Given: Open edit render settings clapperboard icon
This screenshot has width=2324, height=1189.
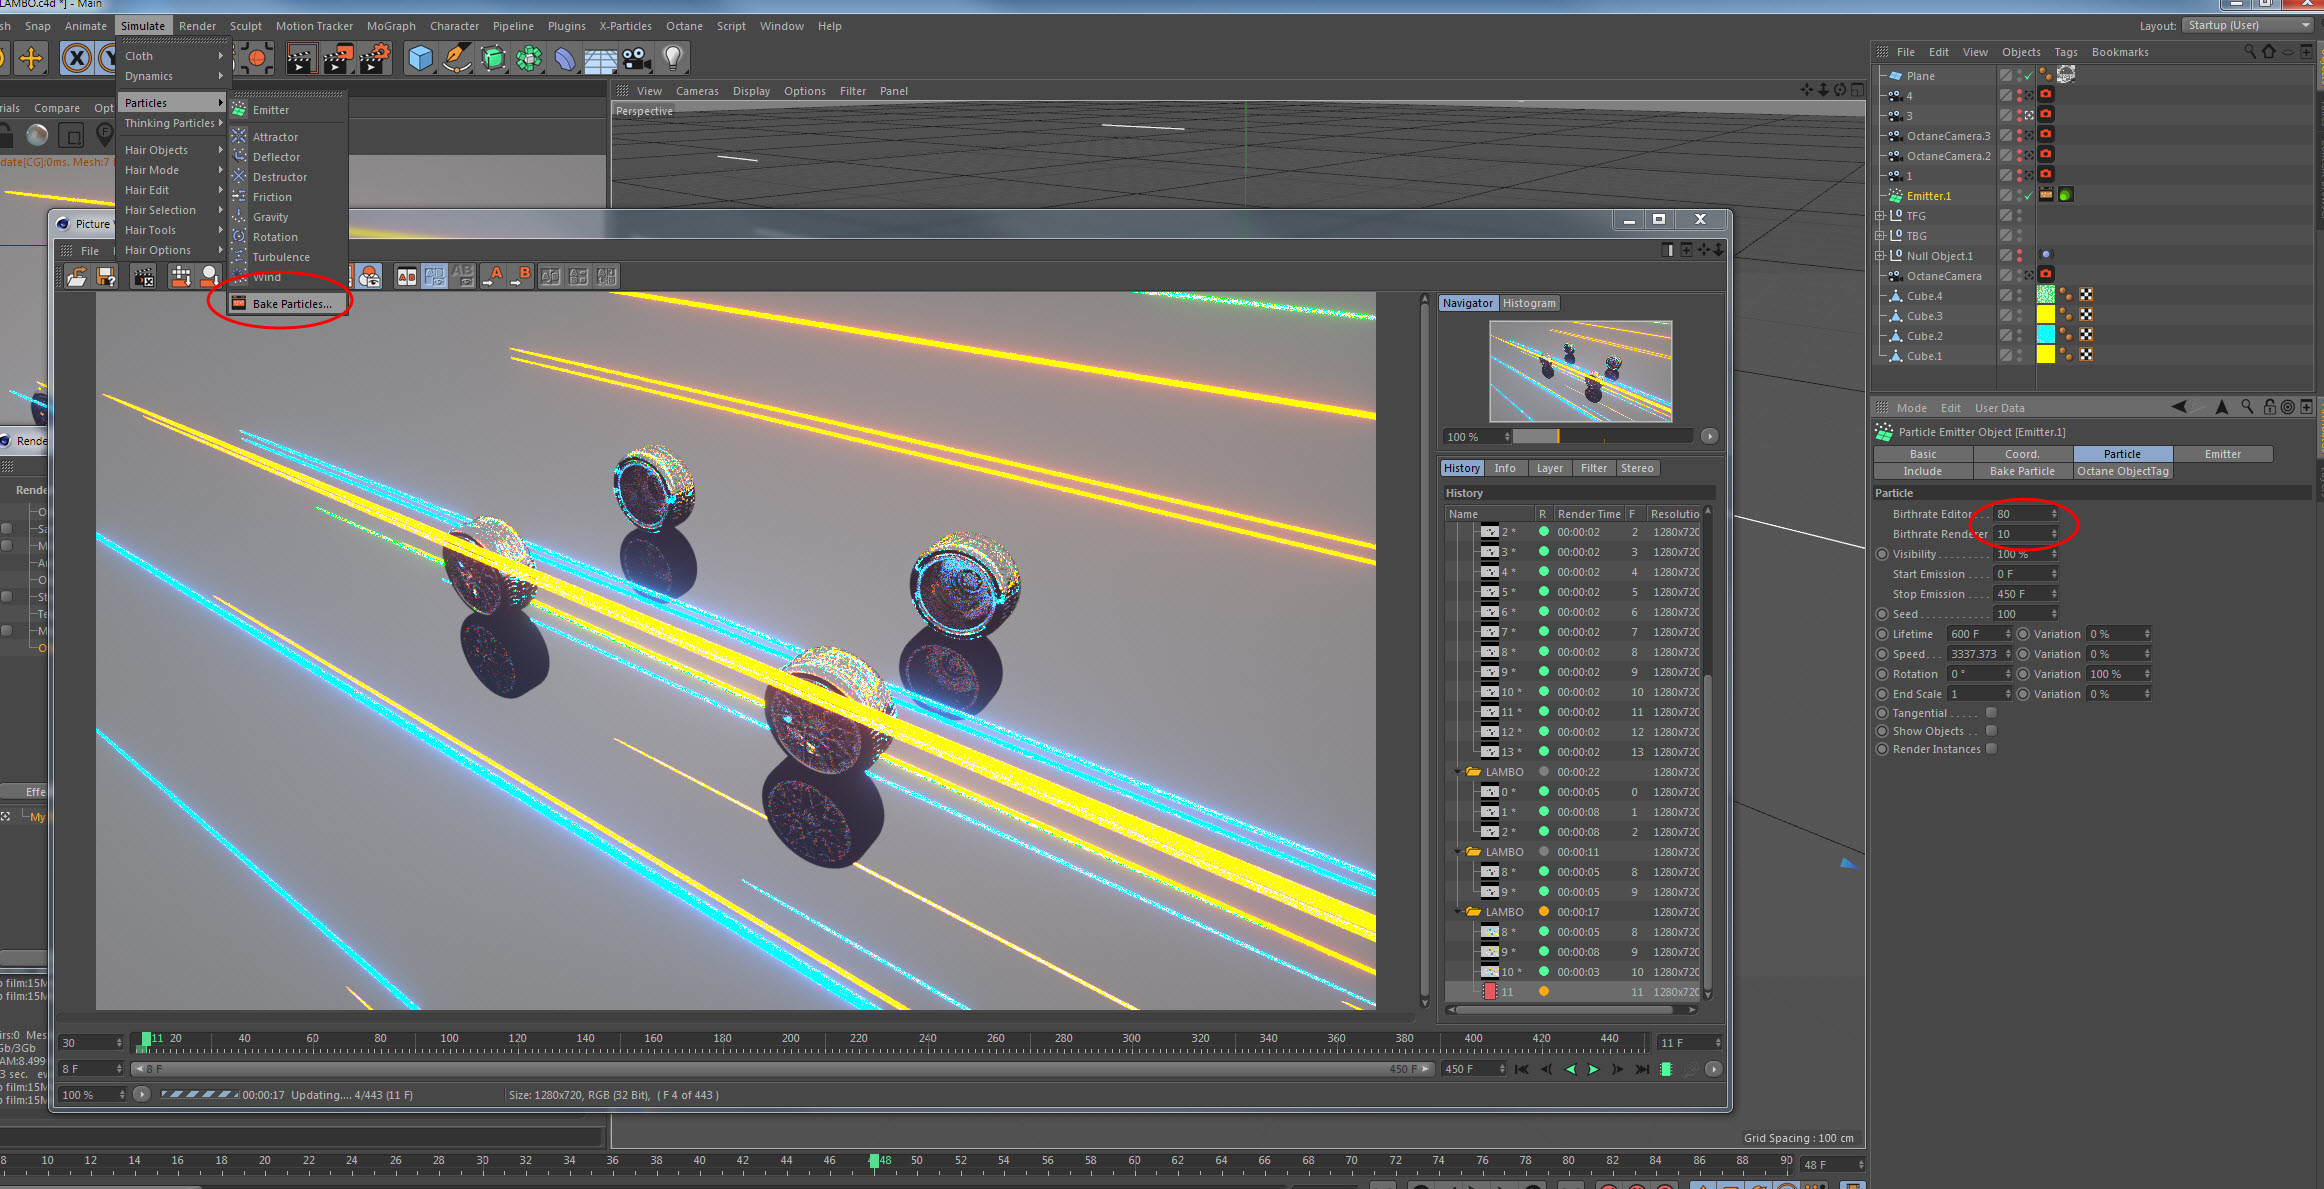Looking at the screenshot, I should tap(374, 59).
